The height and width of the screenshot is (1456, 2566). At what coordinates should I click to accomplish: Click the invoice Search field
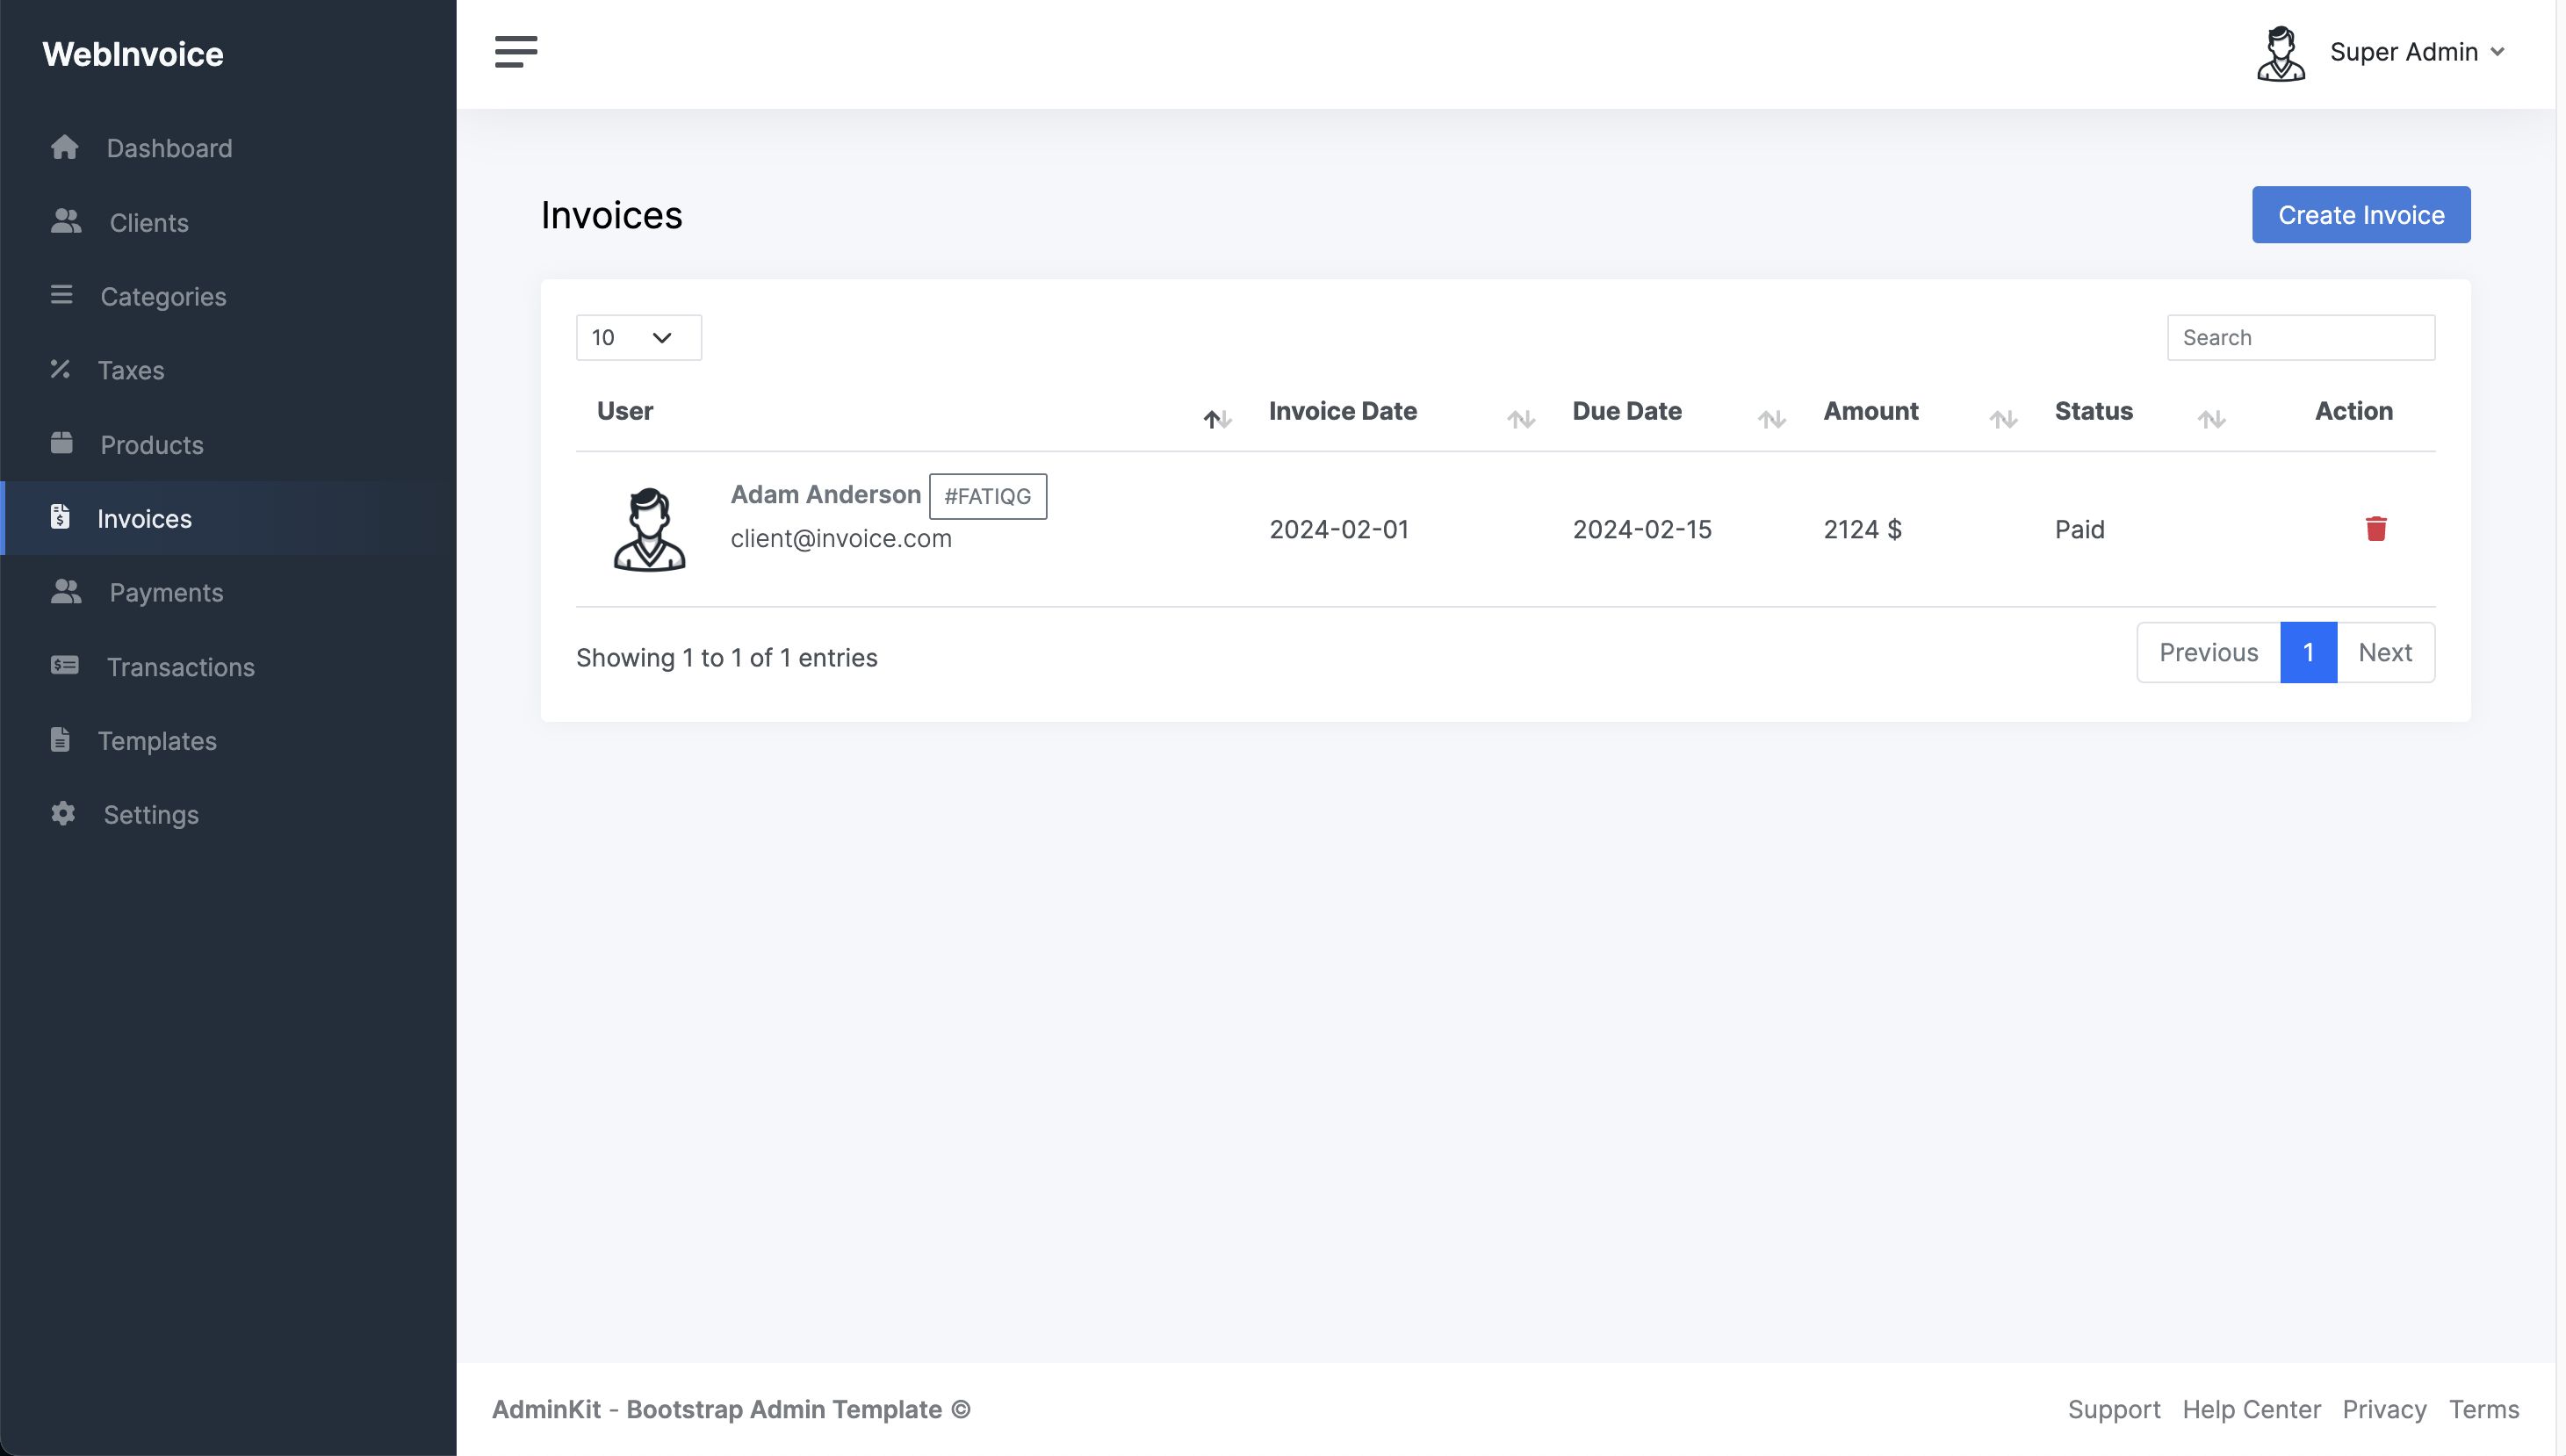(x=2300, y=338)
